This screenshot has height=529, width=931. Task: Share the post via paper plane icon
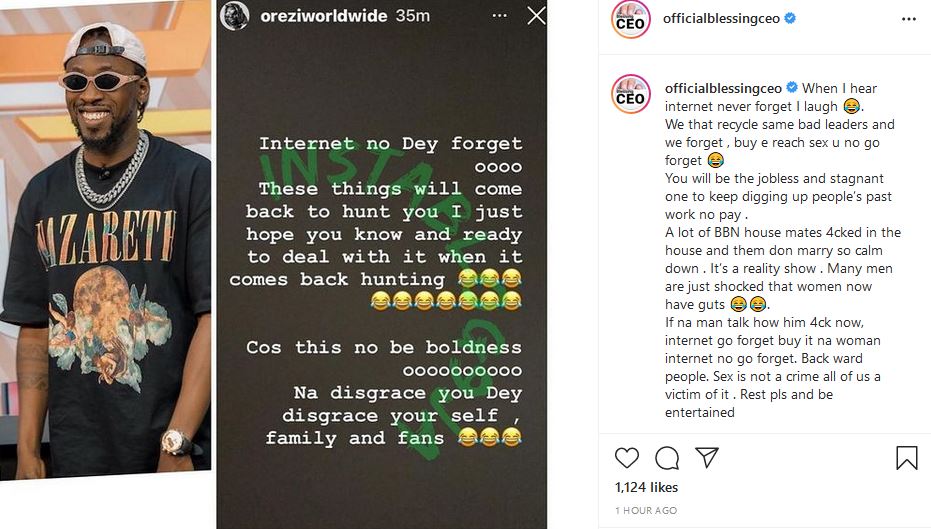(707, 458)
